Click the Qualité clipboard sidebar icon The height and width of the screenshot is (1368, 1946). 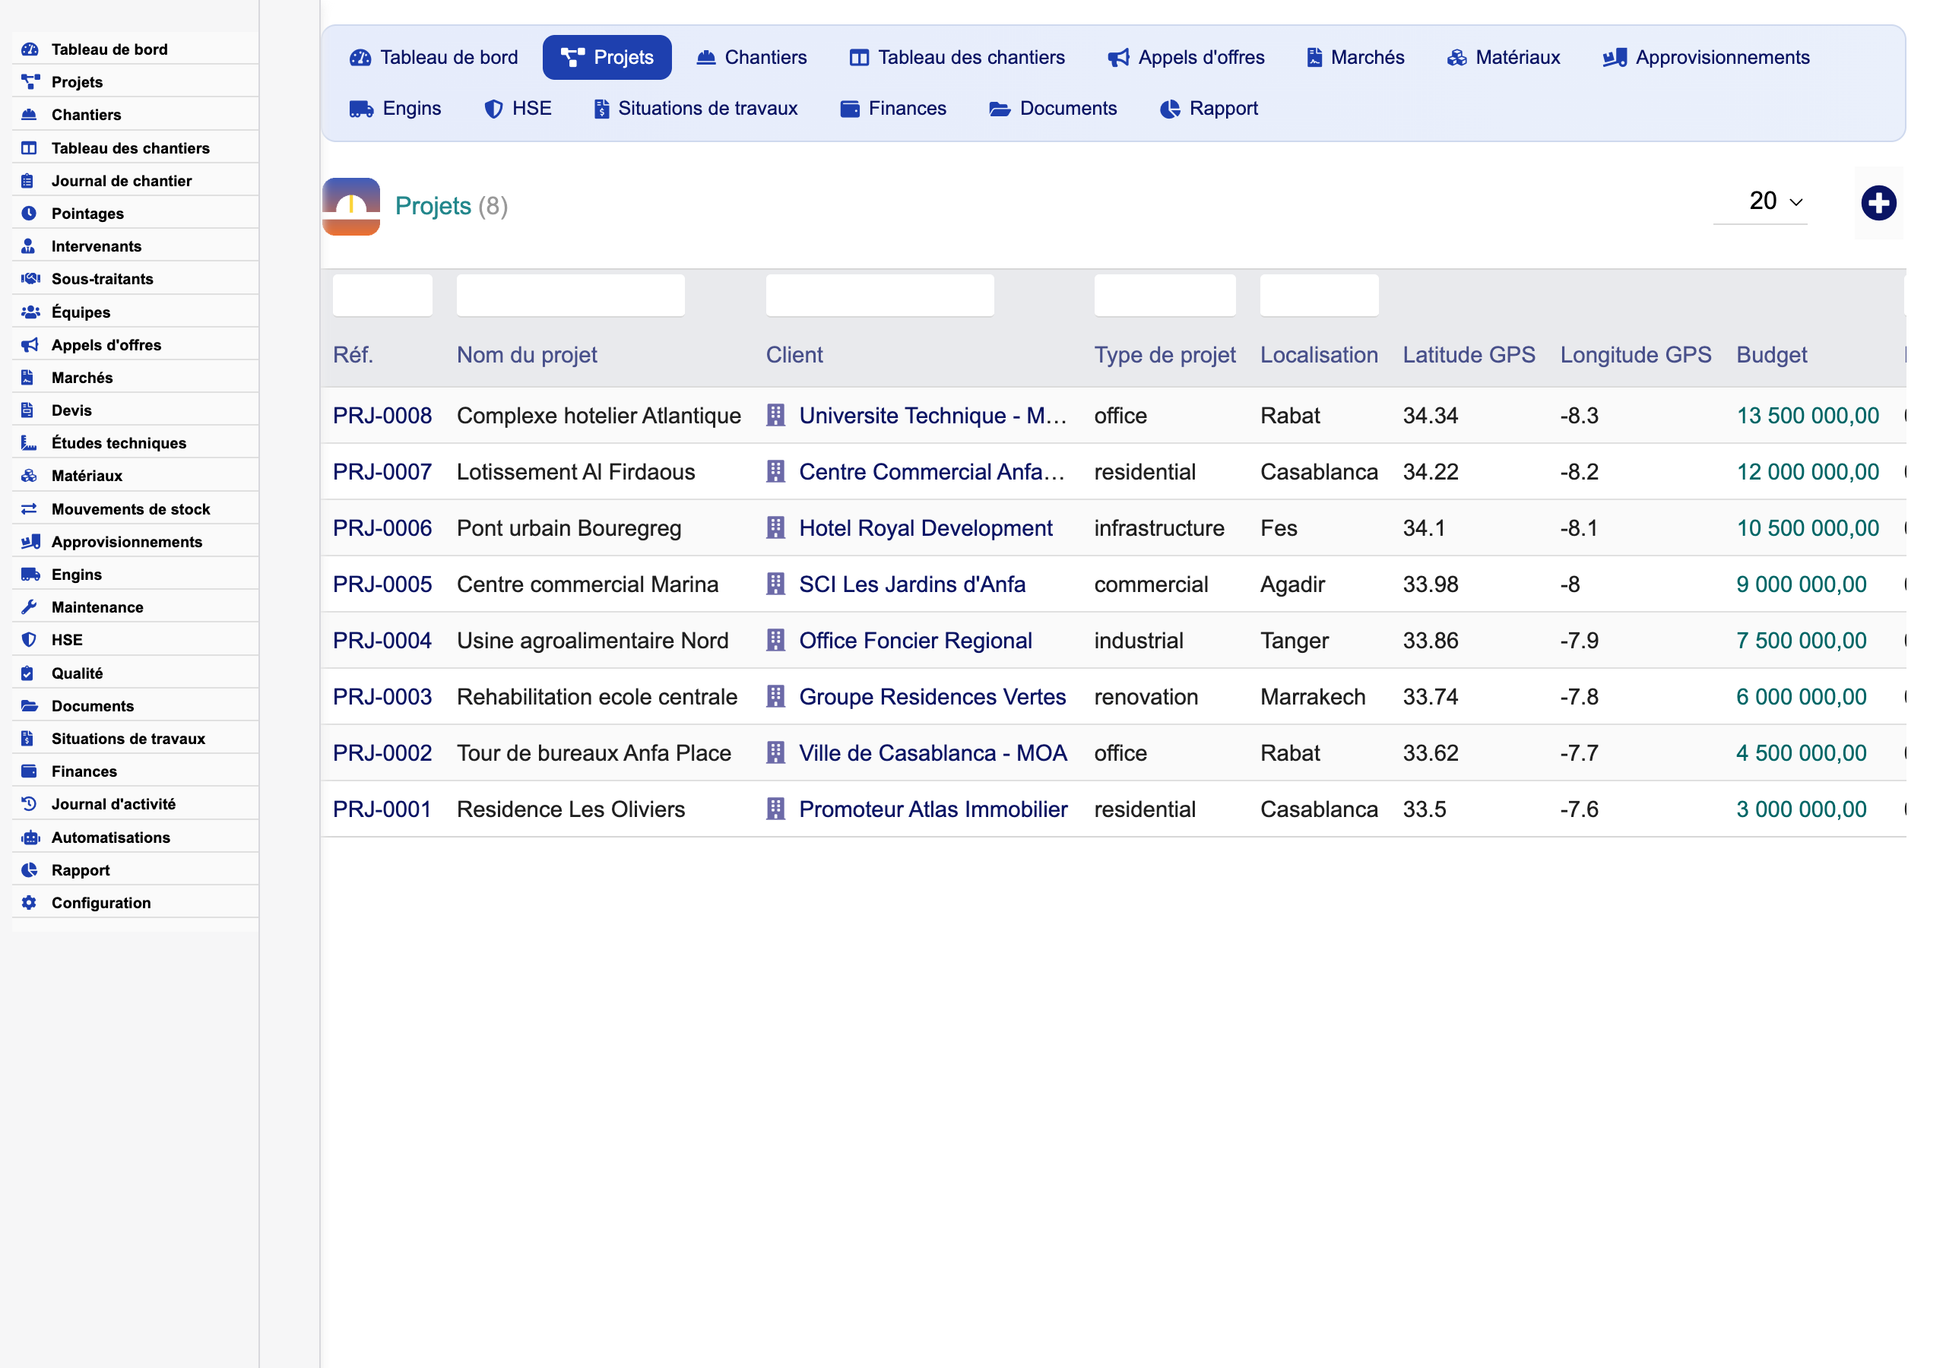(28, 673)
